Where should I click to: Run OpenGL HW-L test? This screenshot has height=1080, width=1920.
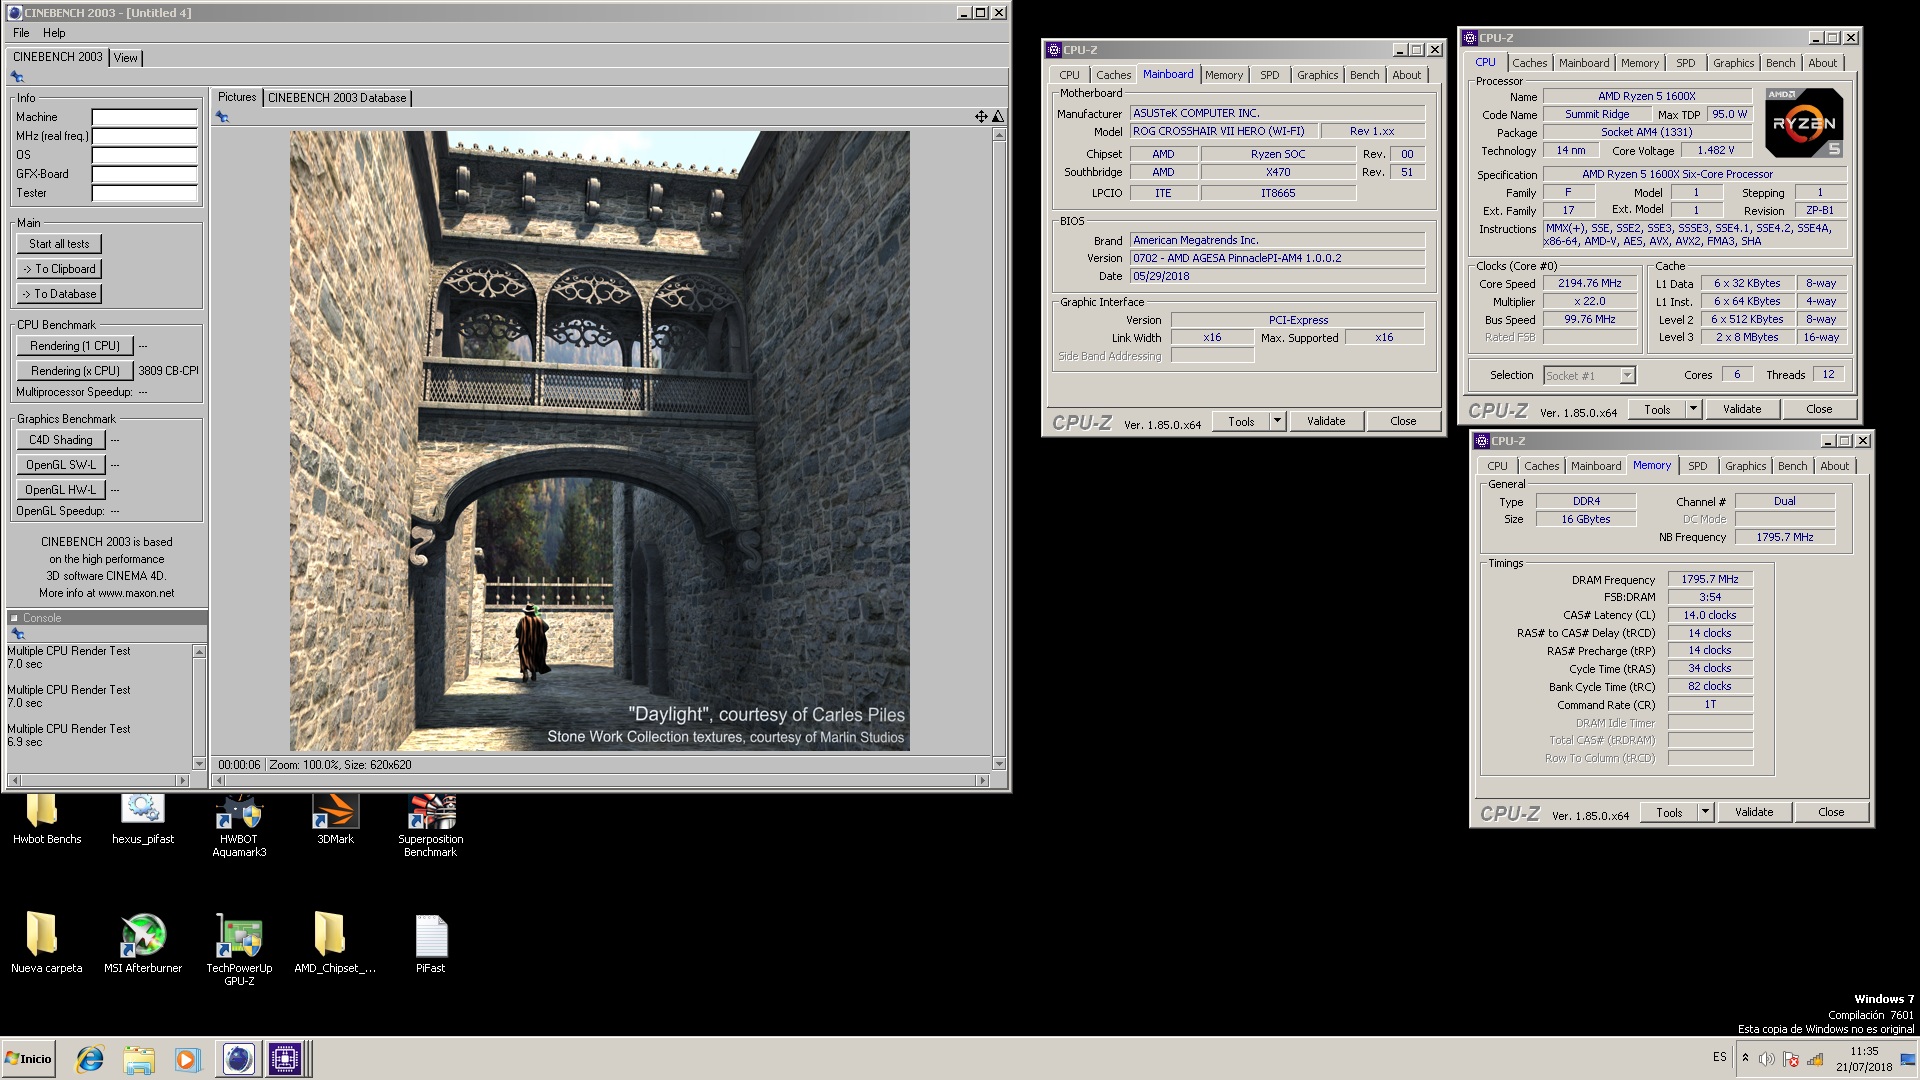(x=61, y=490)
